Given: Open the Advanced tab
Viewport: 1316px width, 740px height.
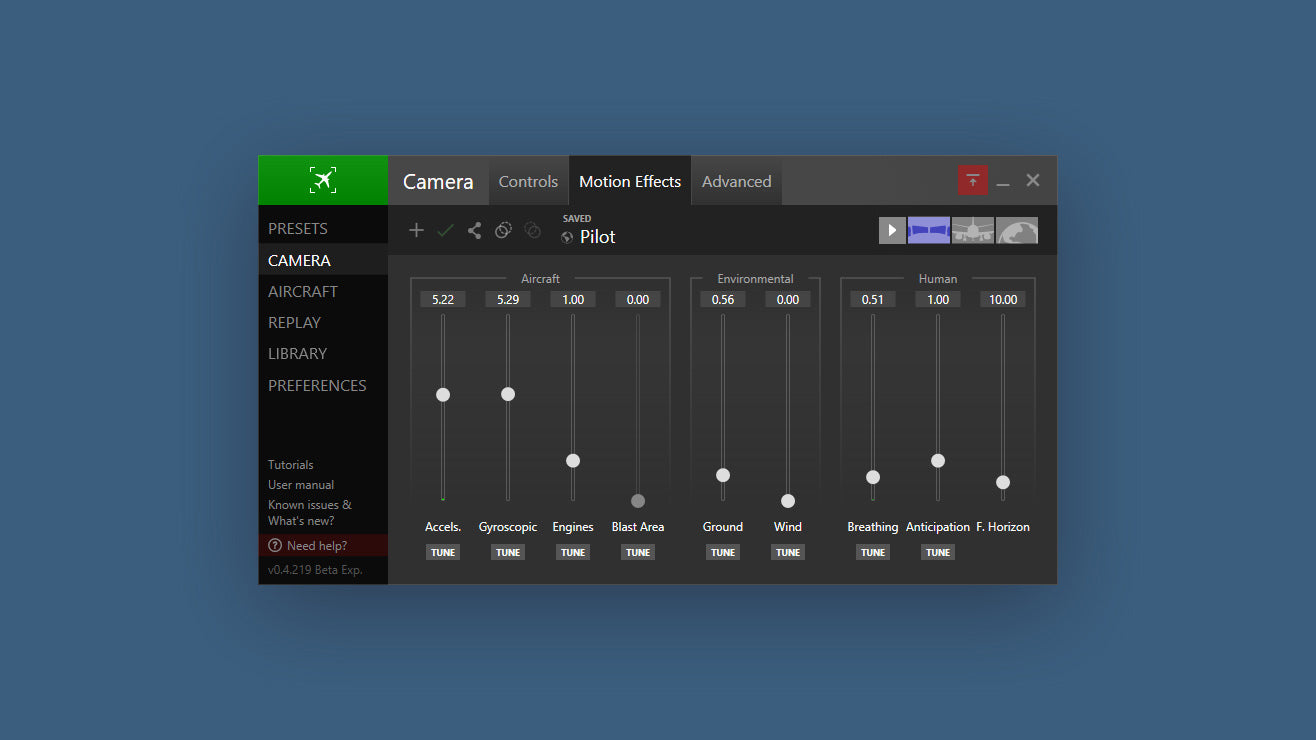Looking at the screenshot, I should tap(736, 182).
